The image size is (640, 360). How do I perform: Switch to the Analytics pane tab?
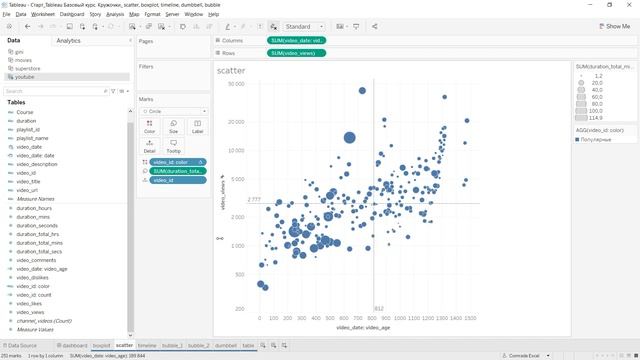pyautogui.click(x=69, y=41)
